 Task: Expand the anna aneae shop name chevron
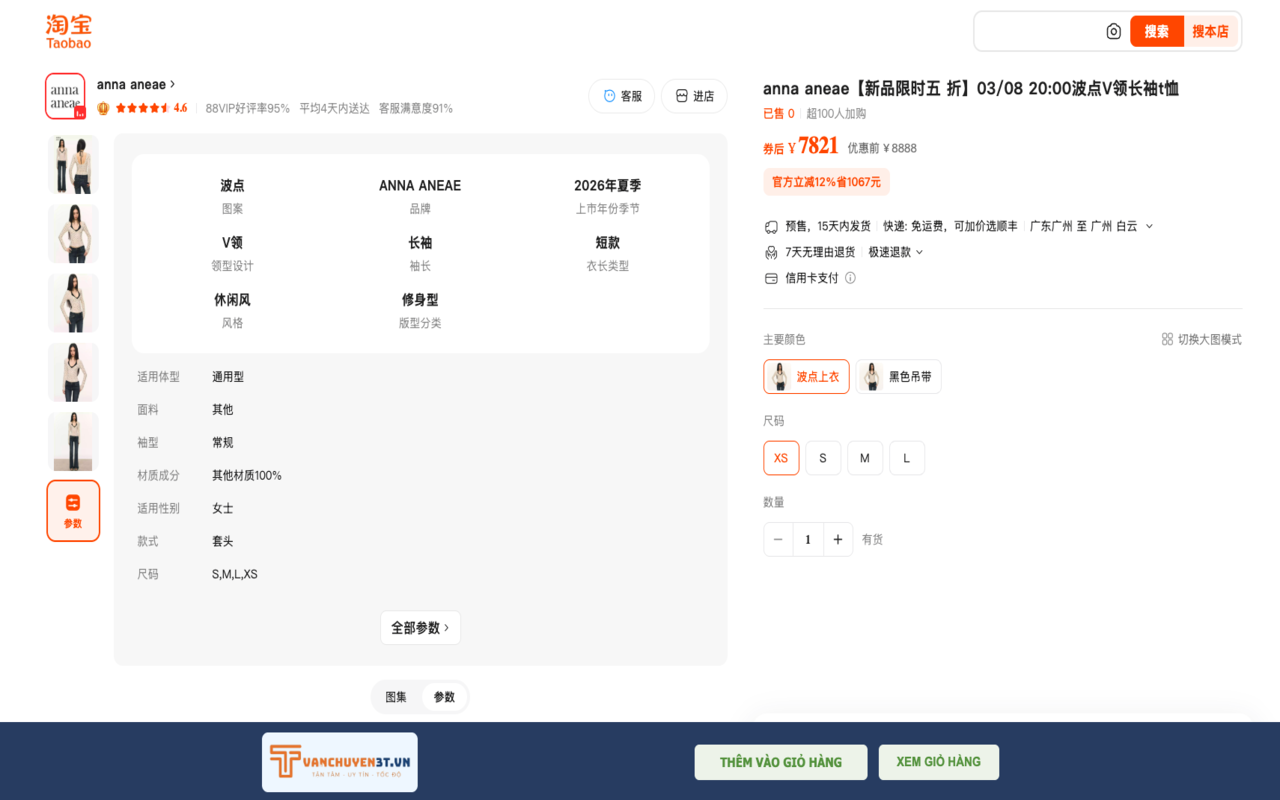coord(173,84)
